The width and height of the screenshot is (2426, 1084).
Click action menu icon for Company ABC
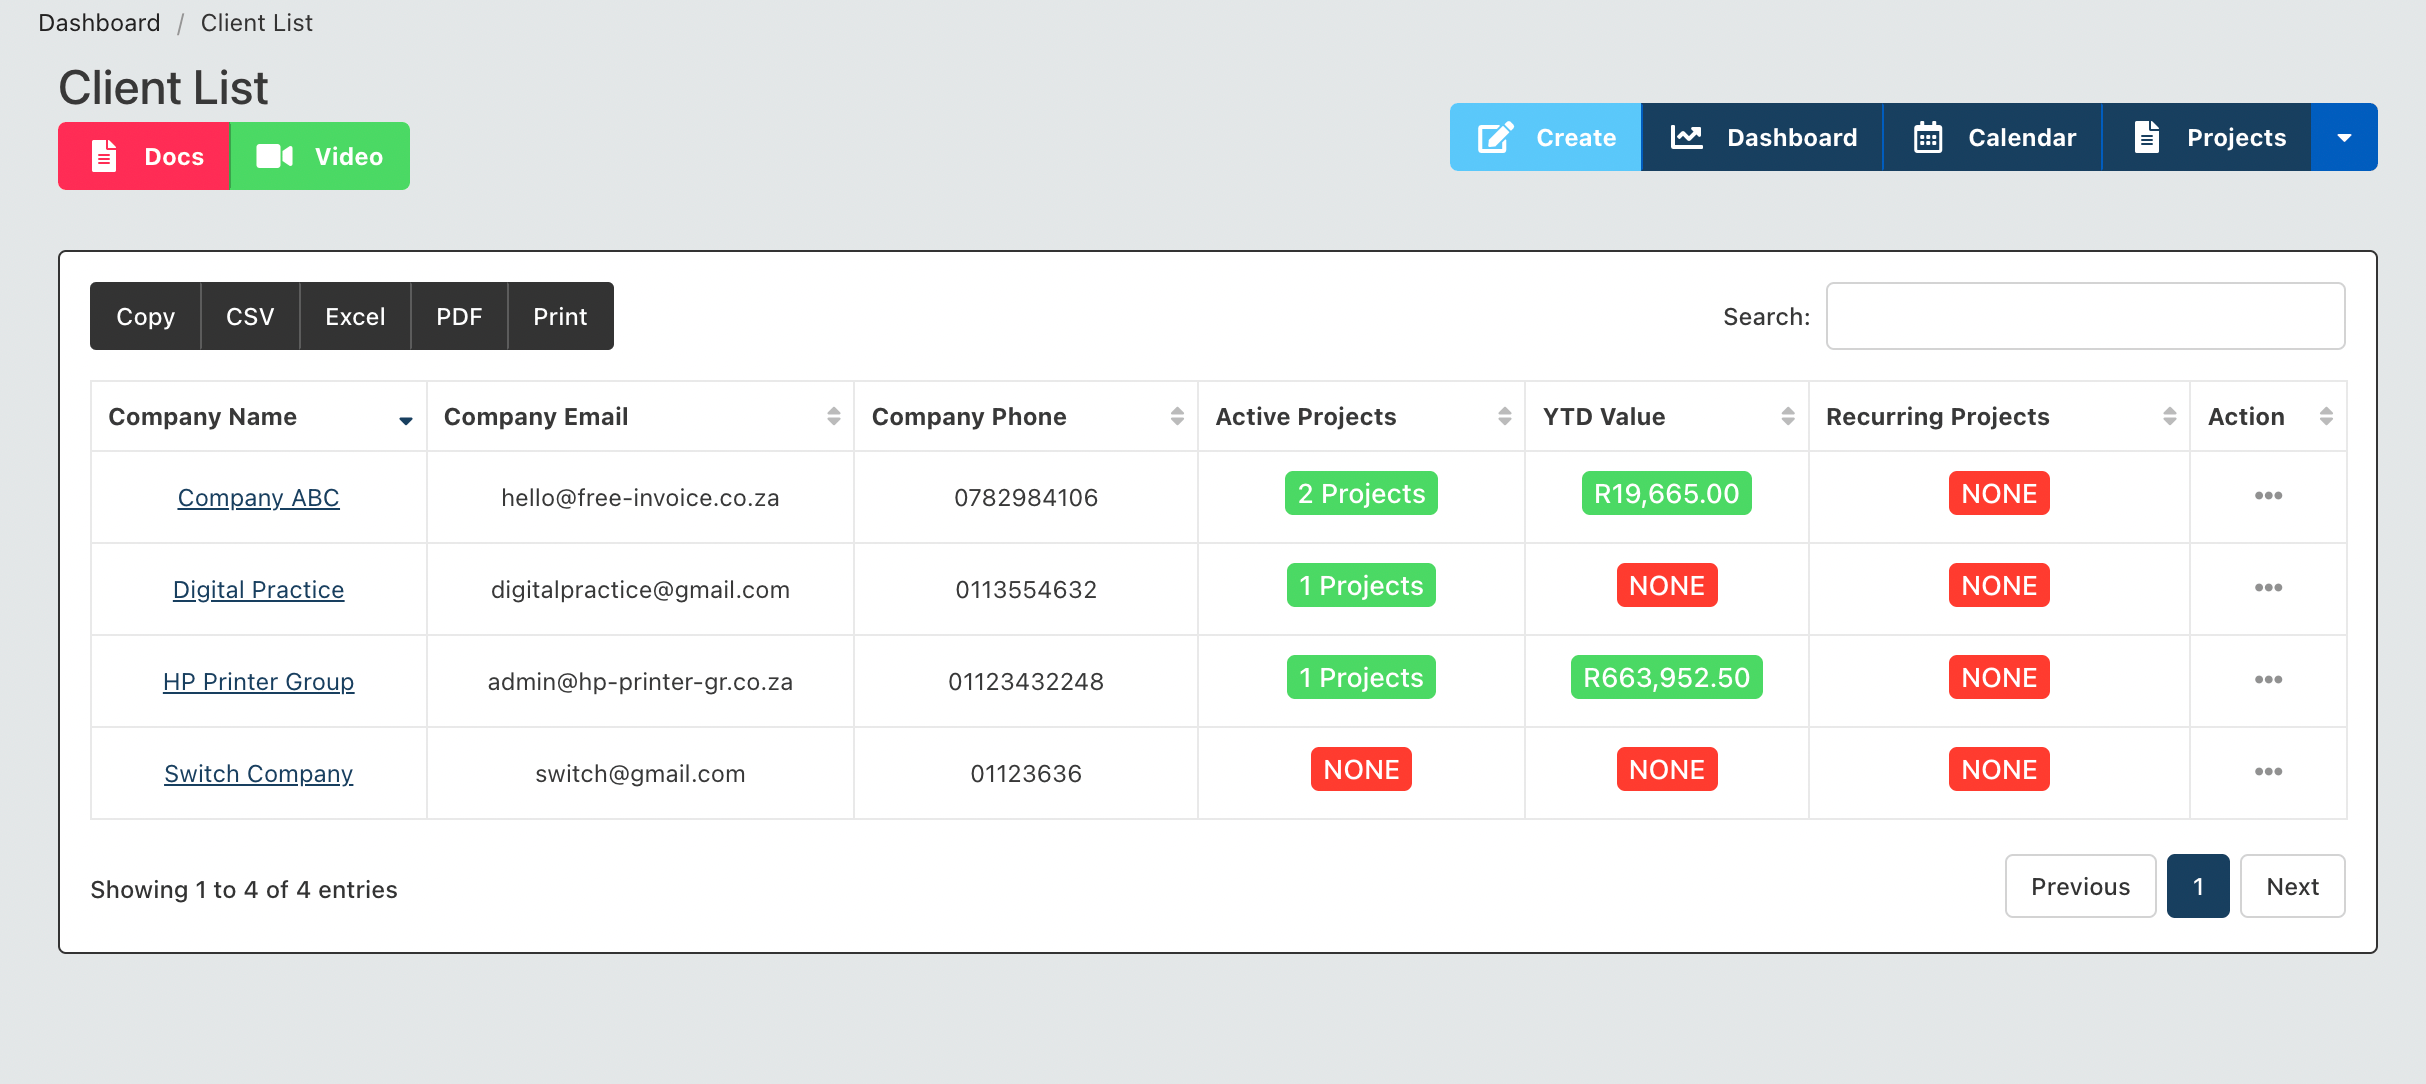[2265, 495]
